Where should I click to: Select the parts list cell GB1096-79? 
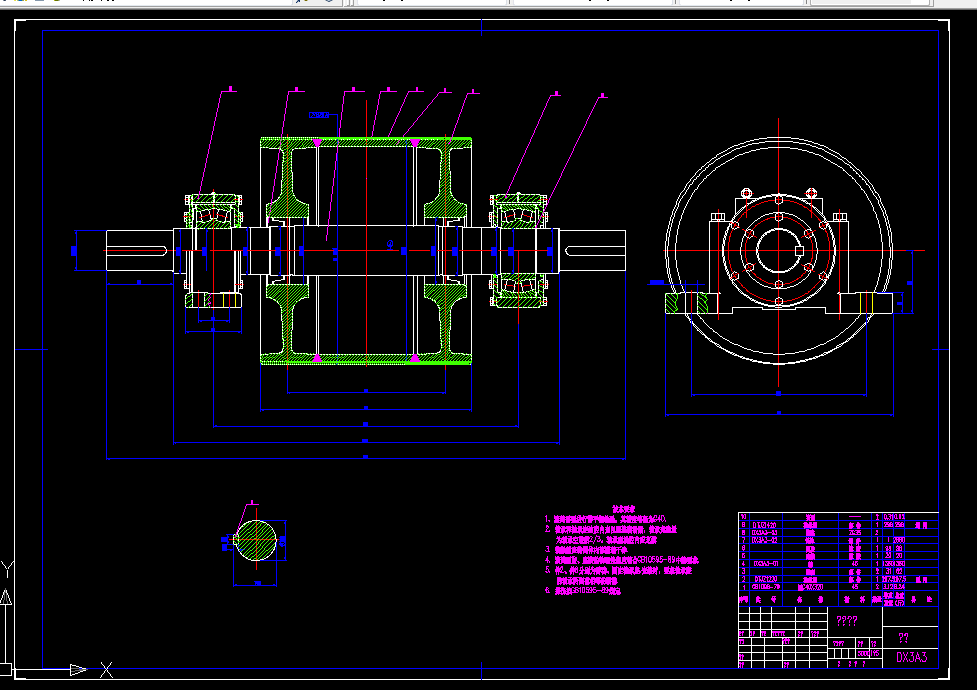pyautogui.click(x=766, y=587)
